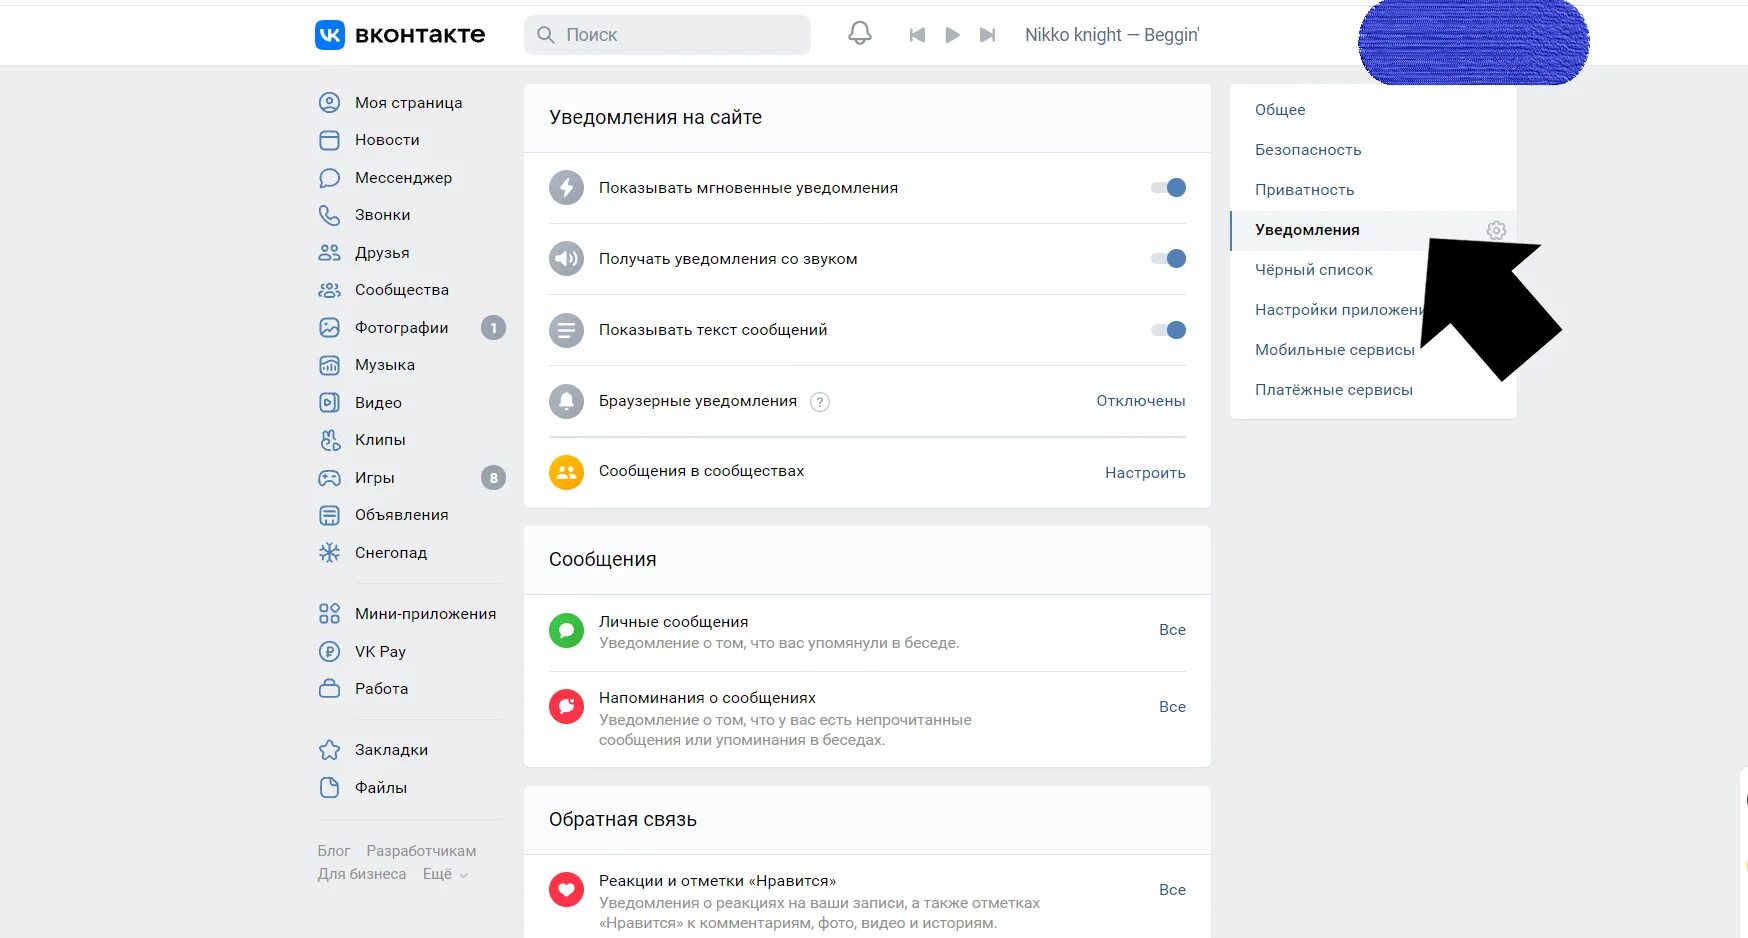Skip to next track in header player
Viewport: 1748px width, 938px height.
pyautogui.click(x=987, y=35)
